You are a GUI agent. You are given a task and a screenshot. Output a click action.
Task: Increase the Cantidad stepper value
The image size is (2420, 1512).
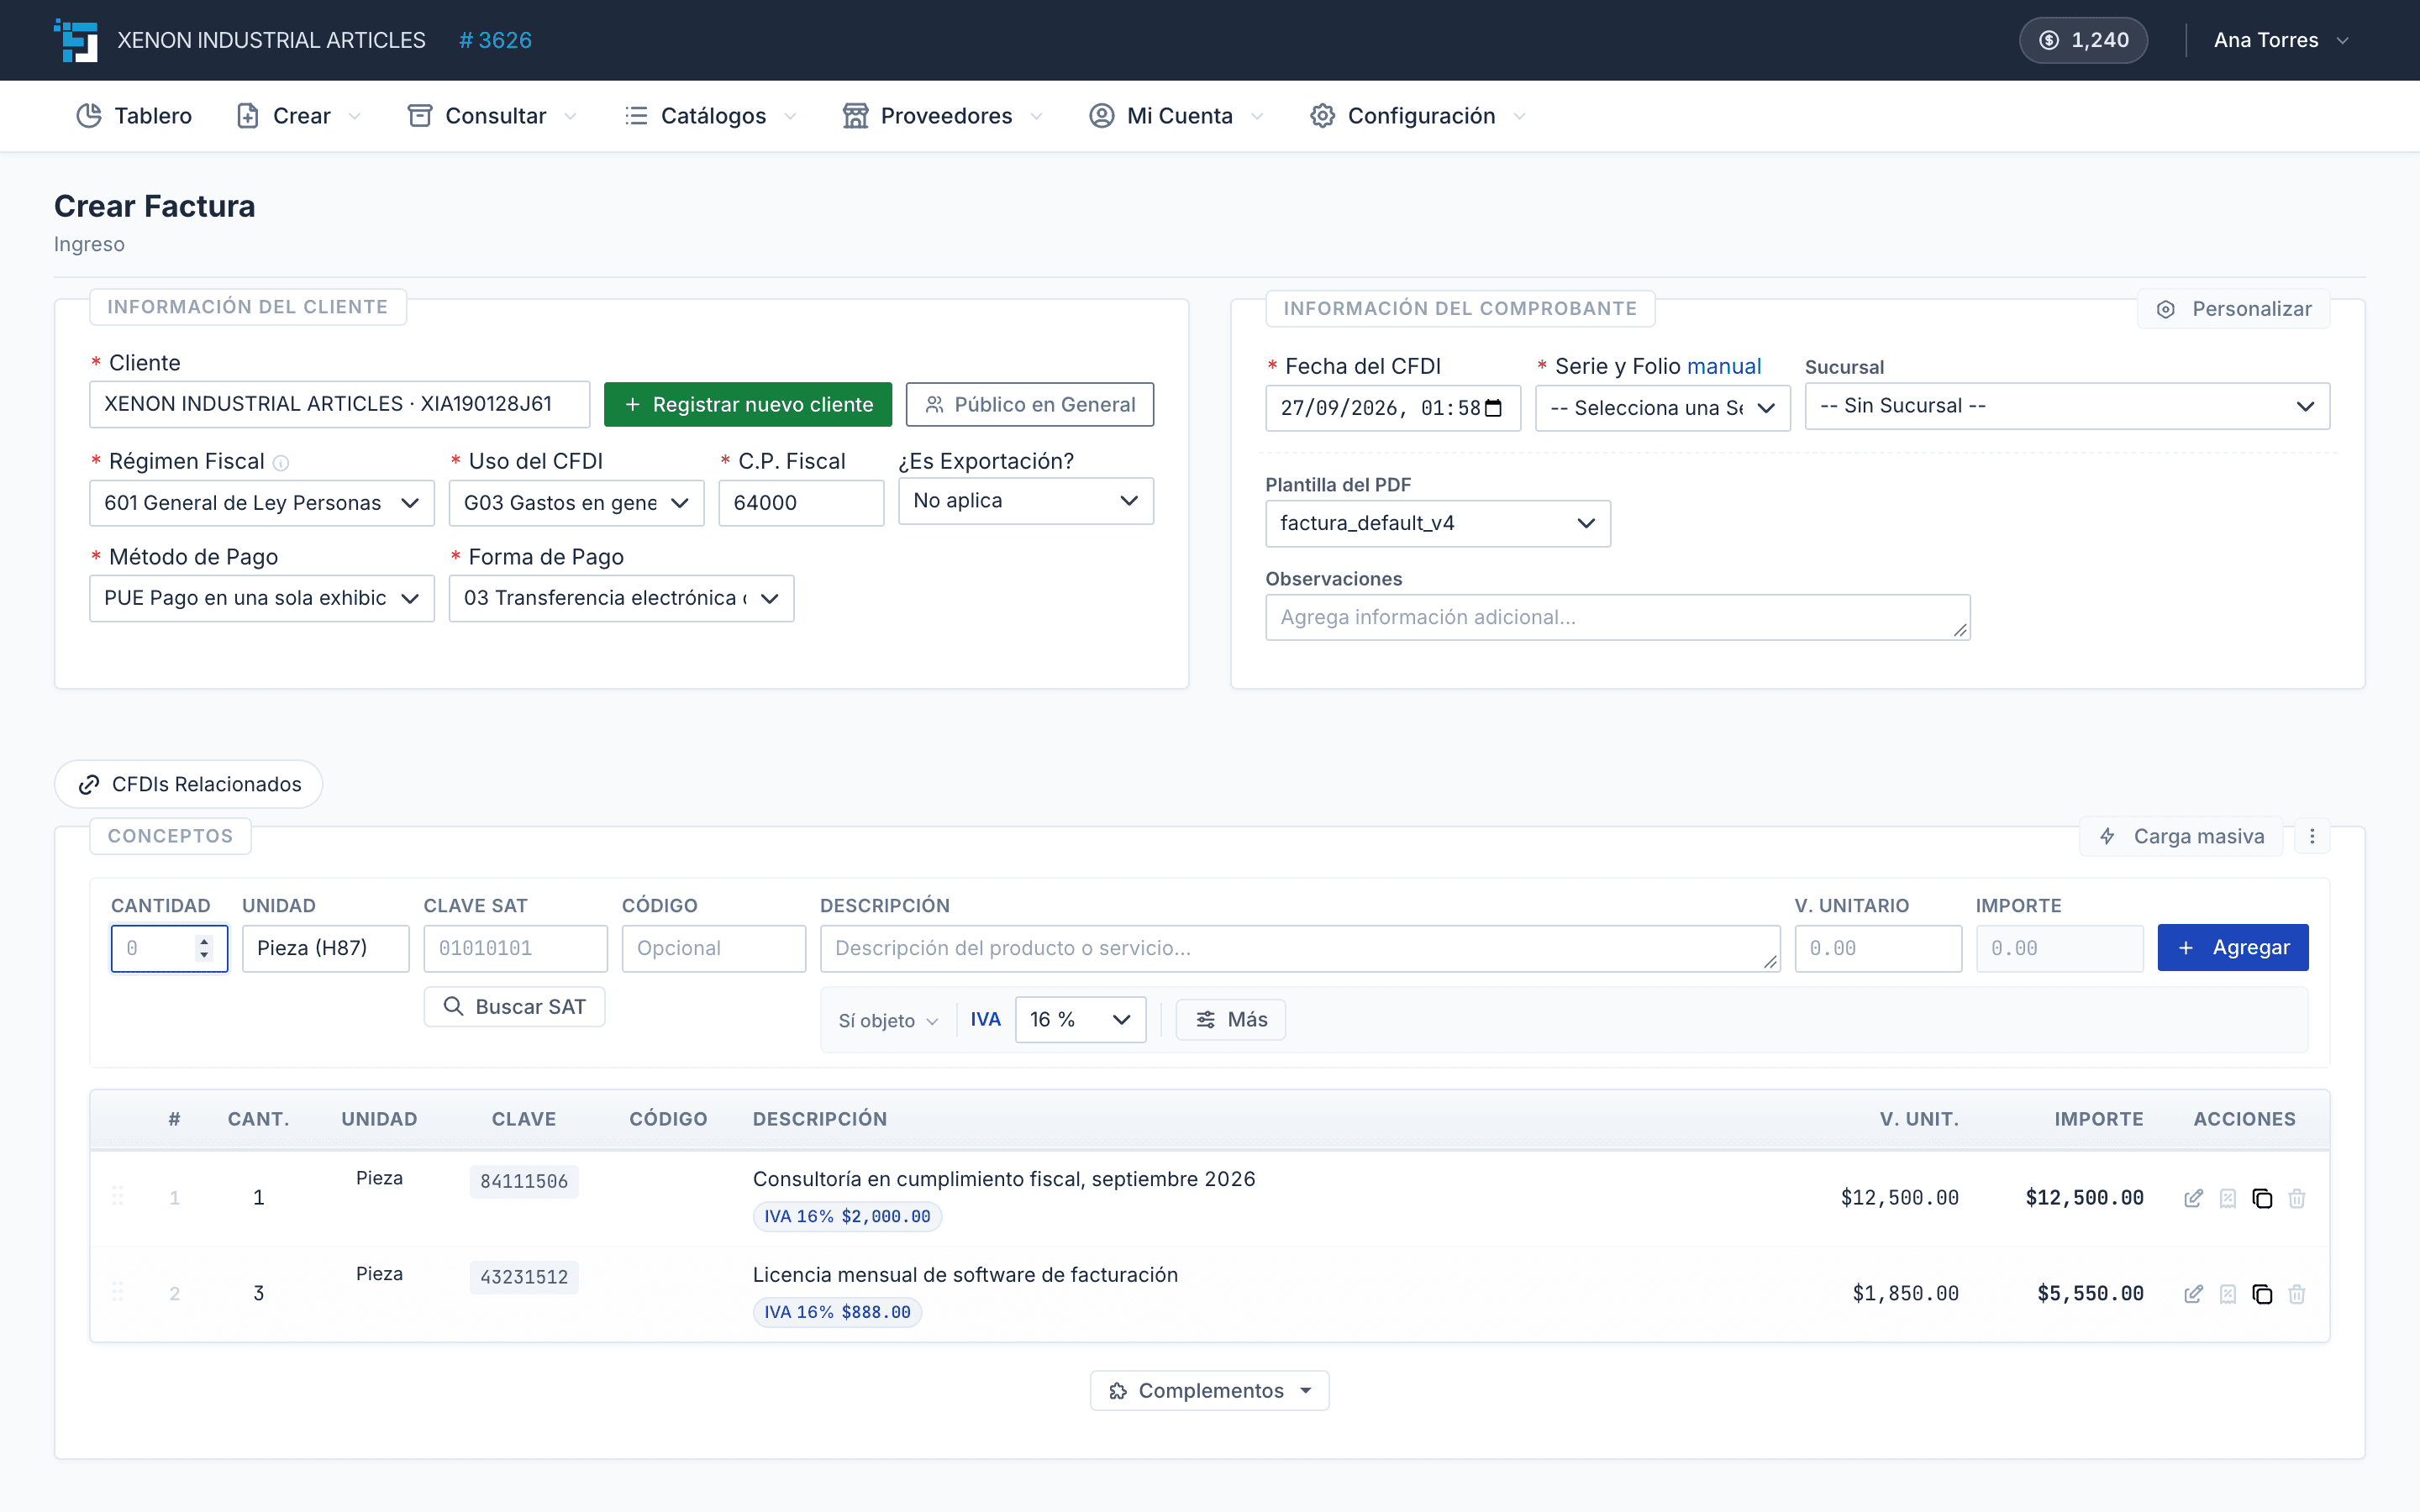204,941
